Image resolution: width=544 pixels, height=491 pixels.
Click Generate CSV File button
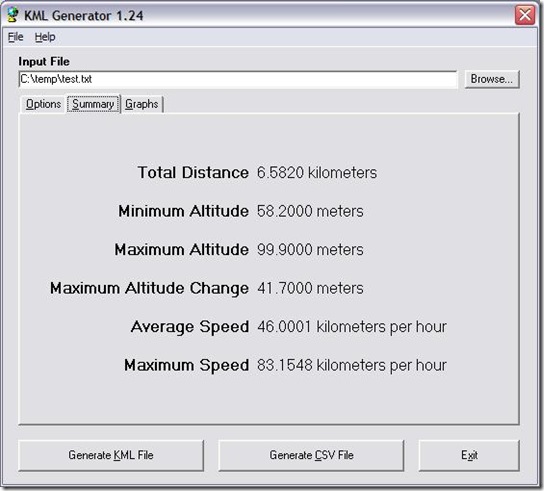pos(311,455)
